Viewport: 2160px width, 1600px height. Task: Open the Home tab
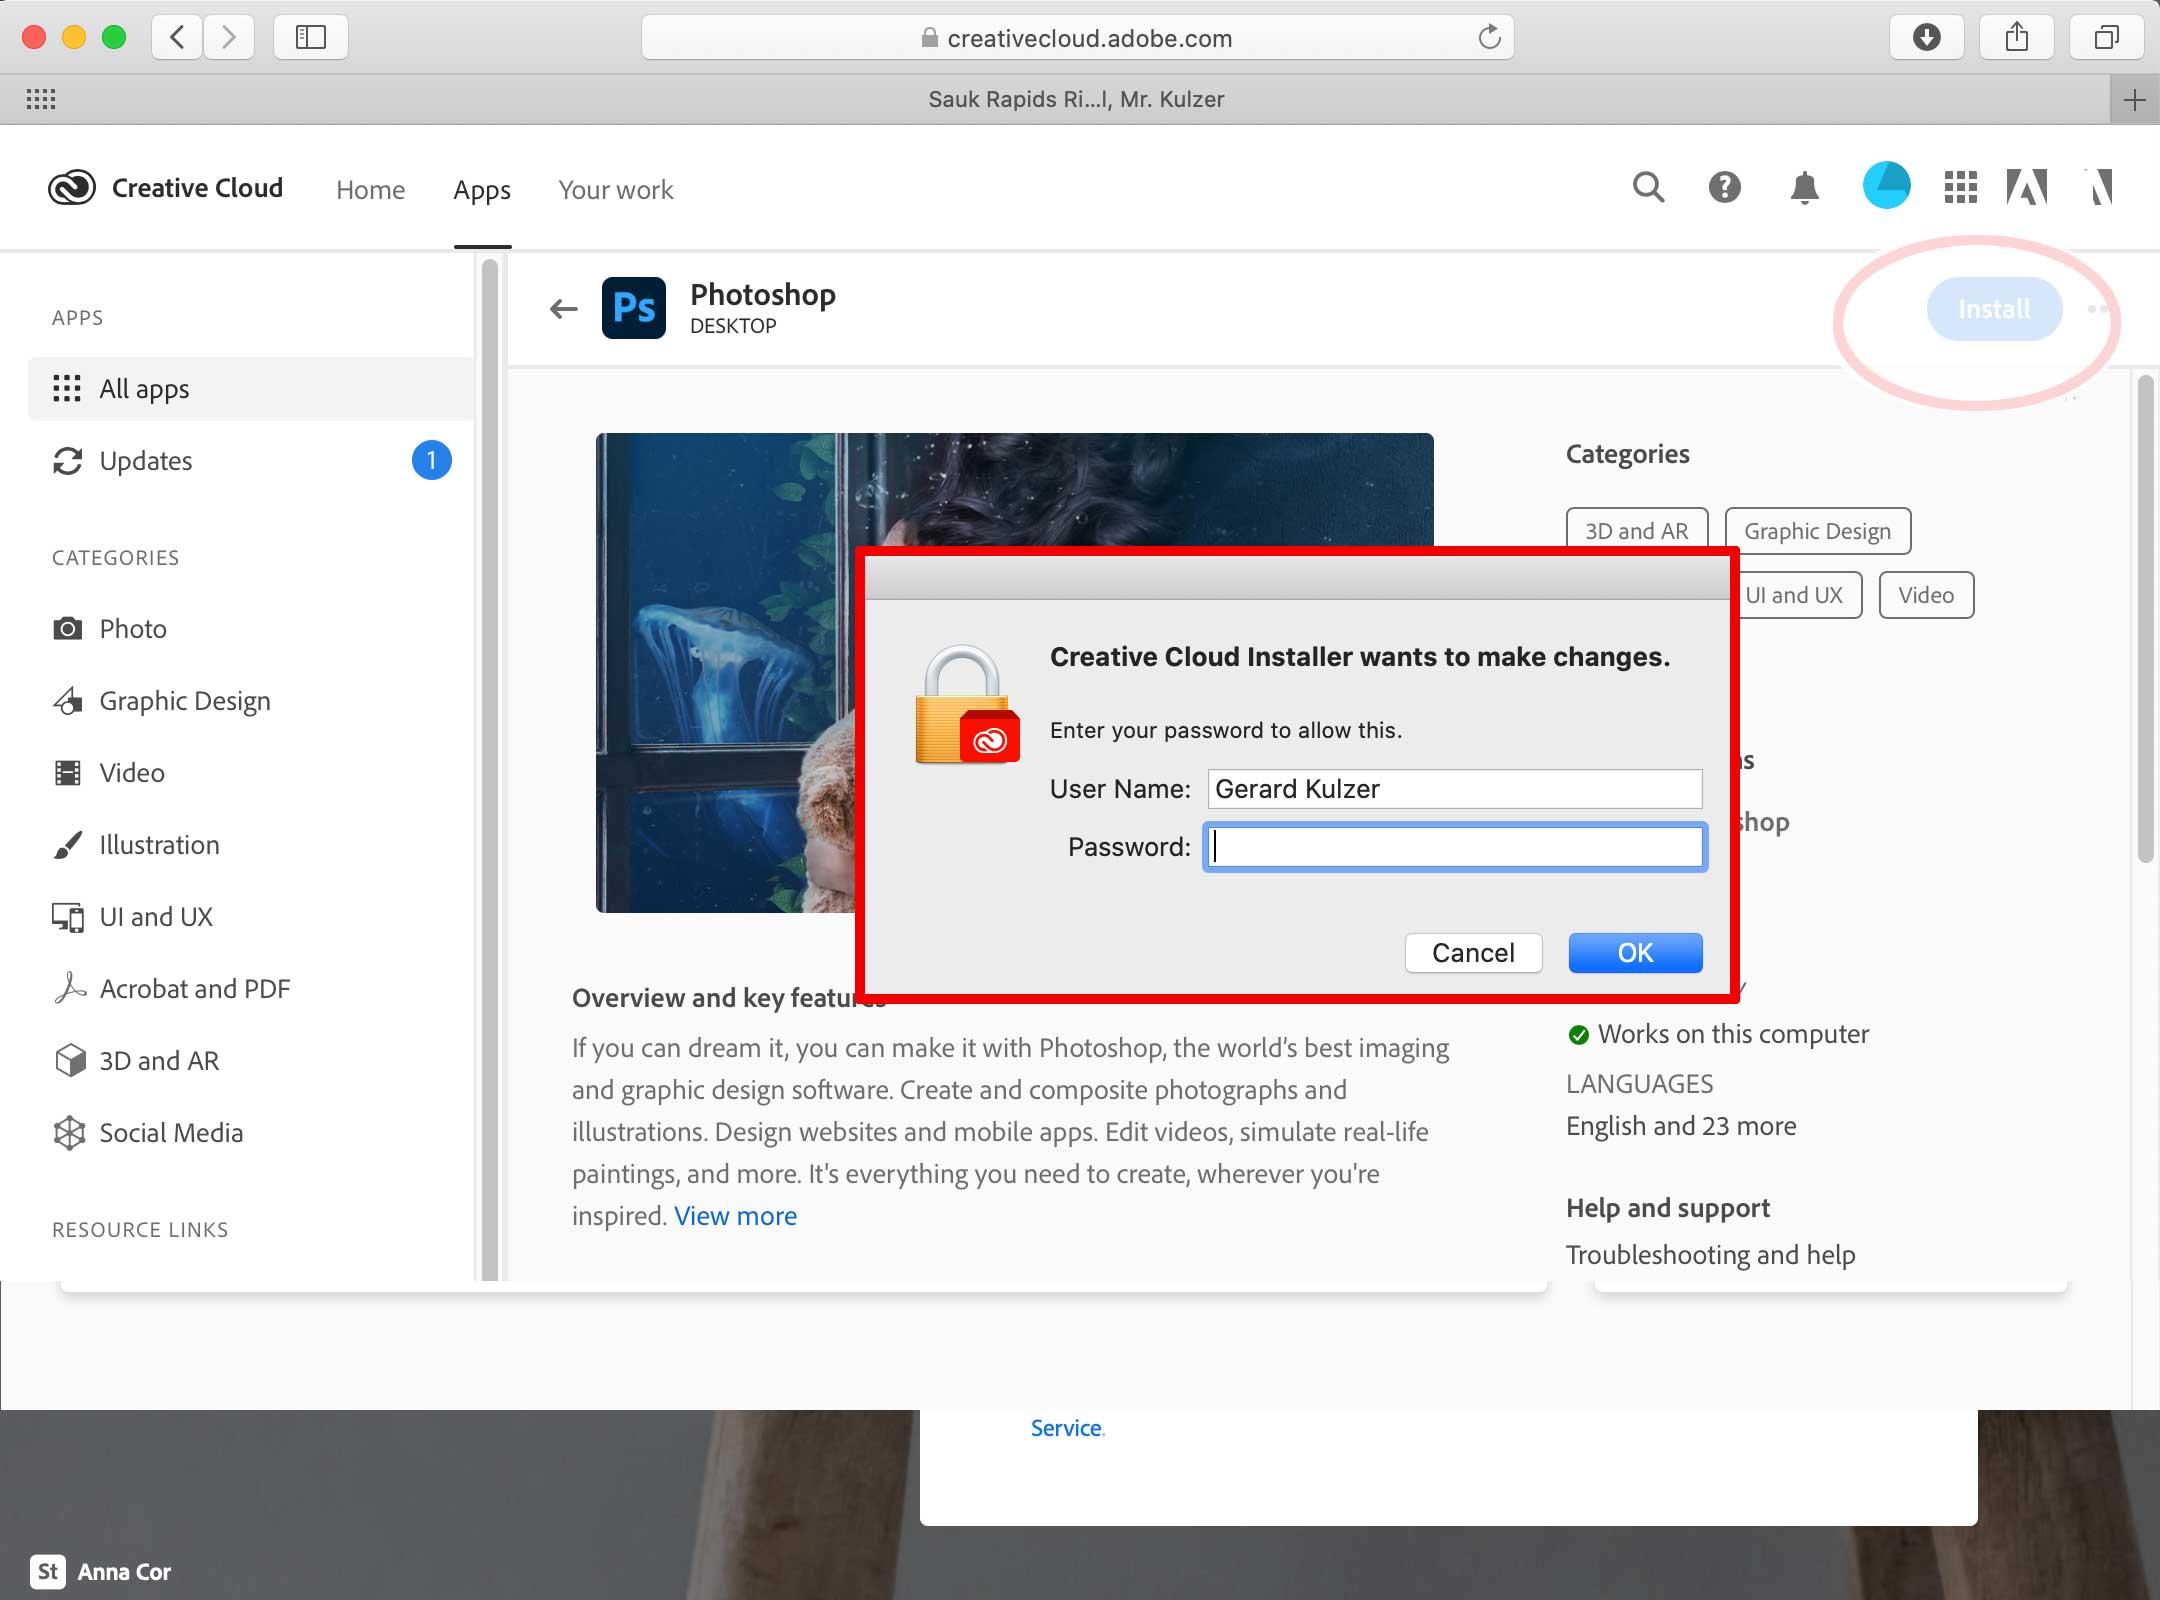click(370, 190)
